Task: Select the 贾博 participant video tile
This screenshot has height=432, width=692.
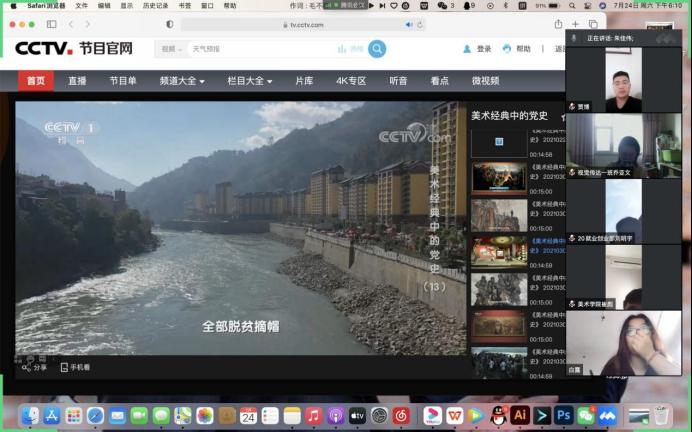Action: coord(624,79)
